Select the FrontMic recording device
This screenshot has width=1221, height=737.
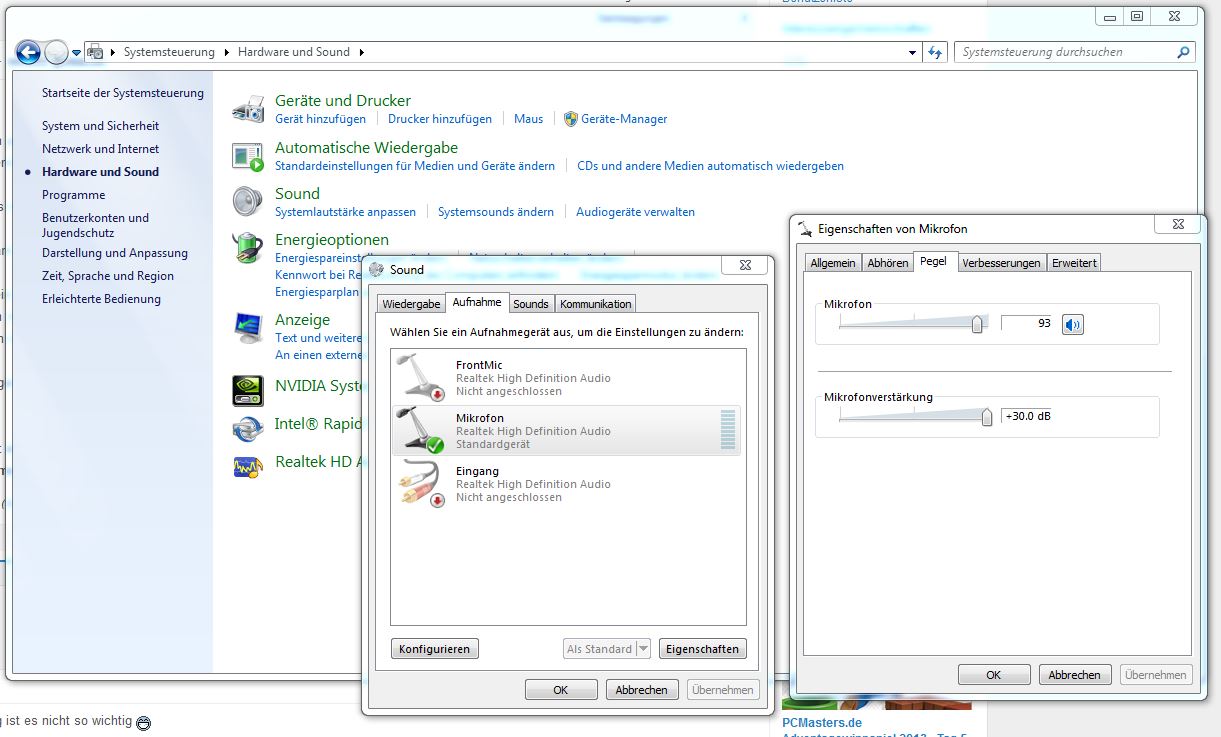coord(567,377)
